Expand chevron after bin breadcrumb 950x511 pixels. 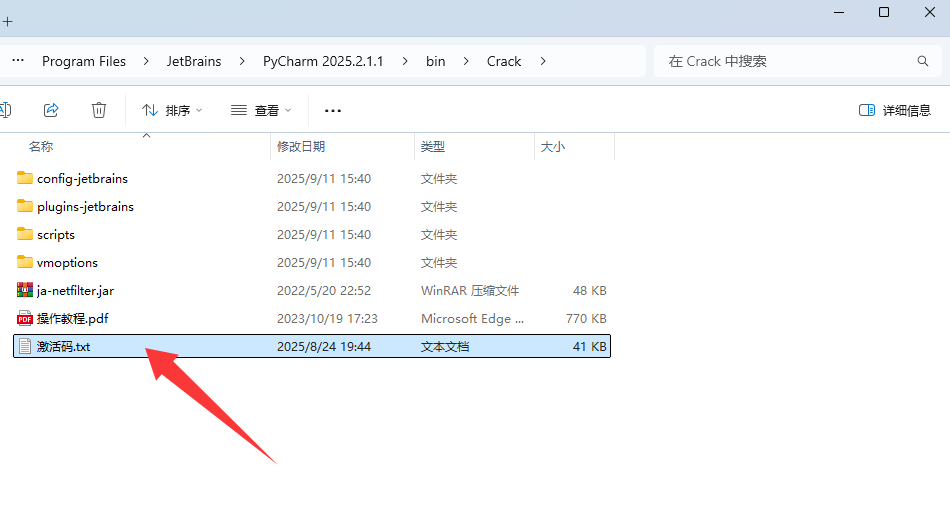pos(466,61)
